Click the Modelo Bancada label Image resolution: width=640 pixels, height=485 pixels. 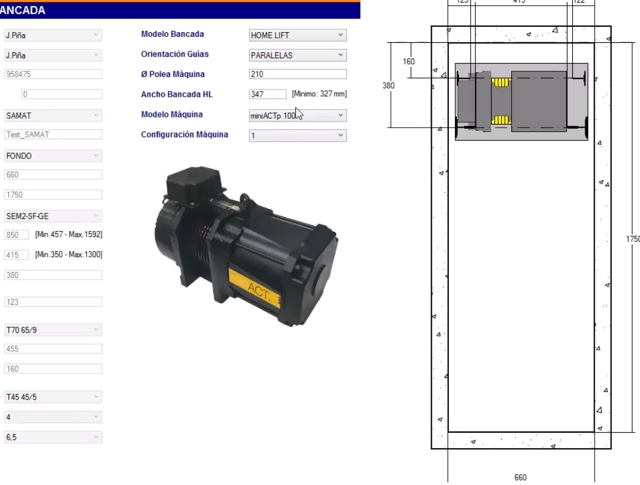click(x=172, y=34)
